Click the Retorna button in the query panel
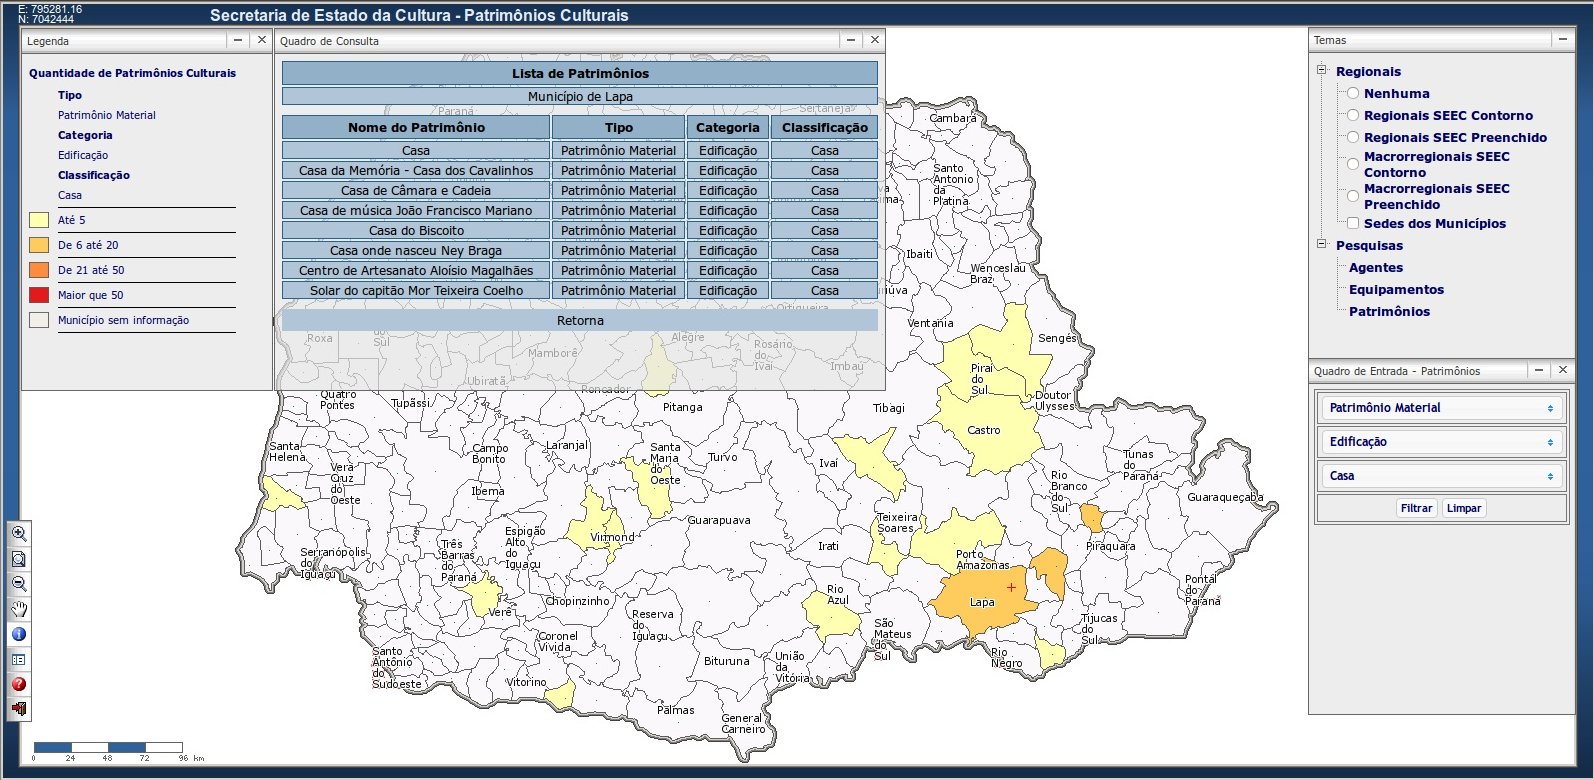 tap(580, 321)
